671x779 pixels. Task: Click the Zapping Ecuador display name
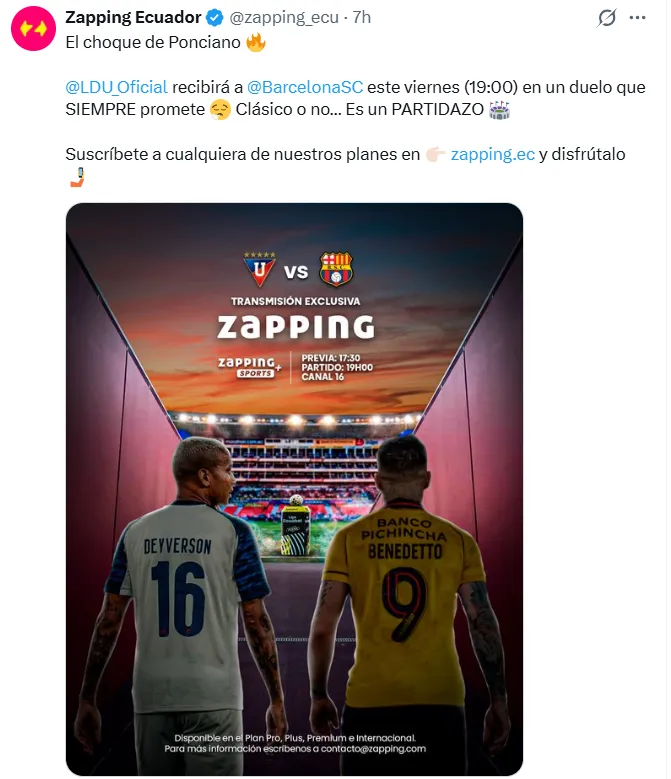tap(133, 17)
